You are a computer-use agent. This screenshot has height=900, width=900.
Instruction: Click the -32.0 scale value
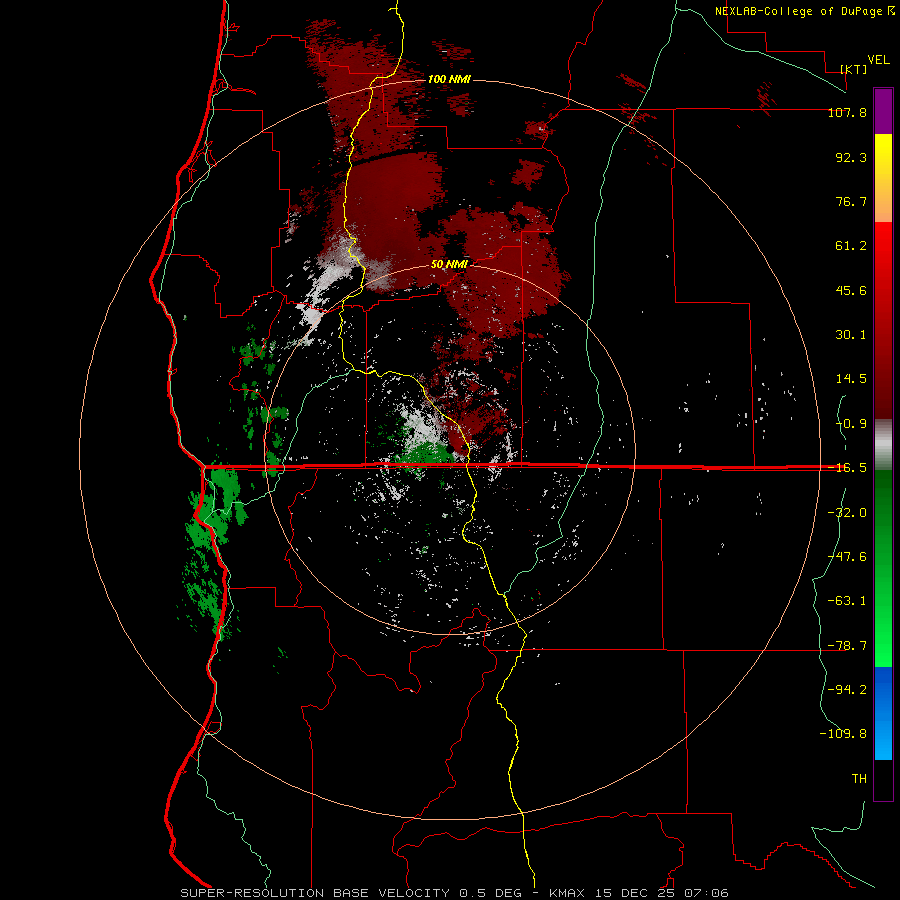pos(847,513)
